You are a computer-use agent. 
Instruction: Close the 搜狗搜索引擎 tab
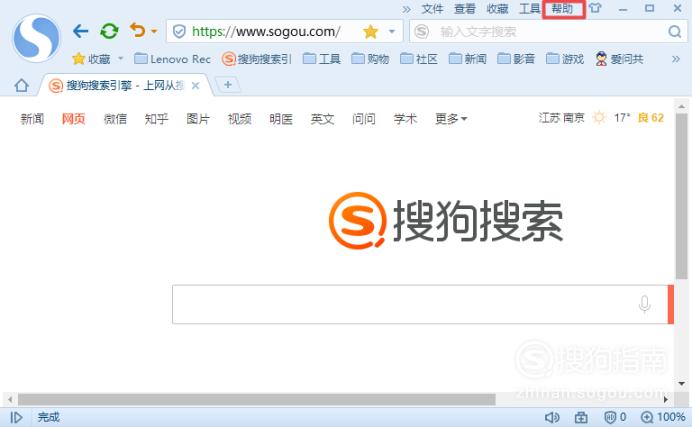pos(196,86)
